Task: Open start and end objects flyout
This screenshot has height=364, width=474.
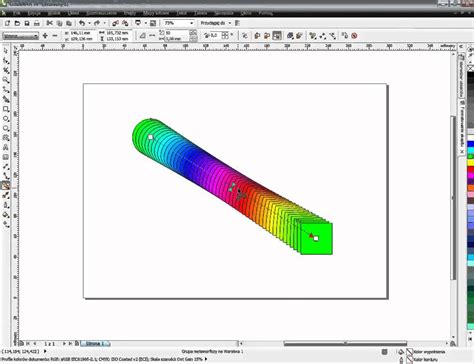Action: click(323, 36)
